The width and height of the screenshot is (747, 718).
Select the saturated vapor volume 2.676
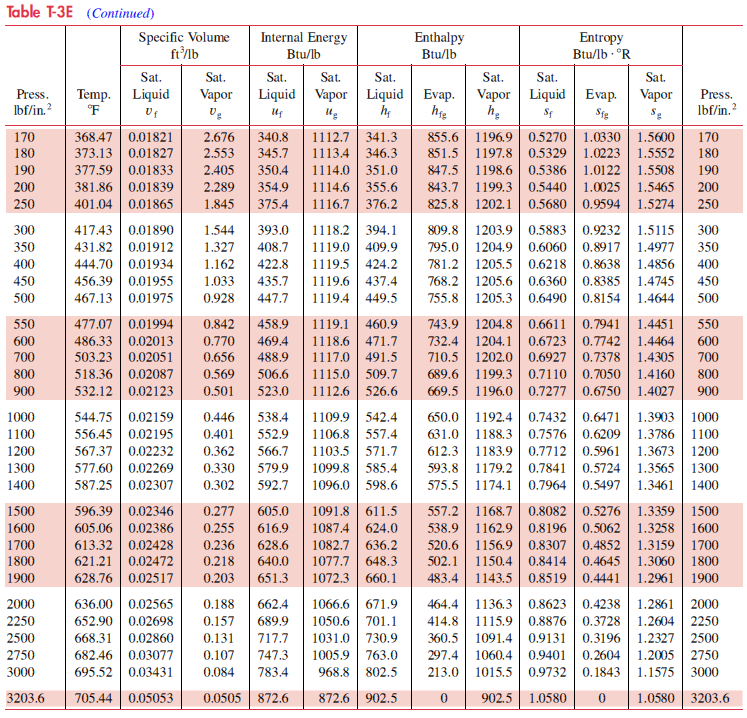tap(218, 137)
